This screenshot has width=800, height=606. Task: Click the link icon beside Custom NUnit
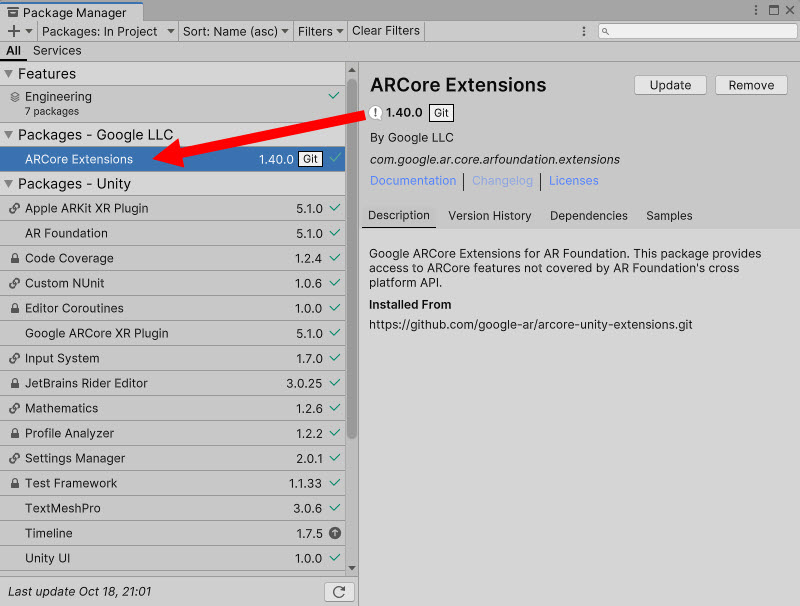[x=15, y=283]
